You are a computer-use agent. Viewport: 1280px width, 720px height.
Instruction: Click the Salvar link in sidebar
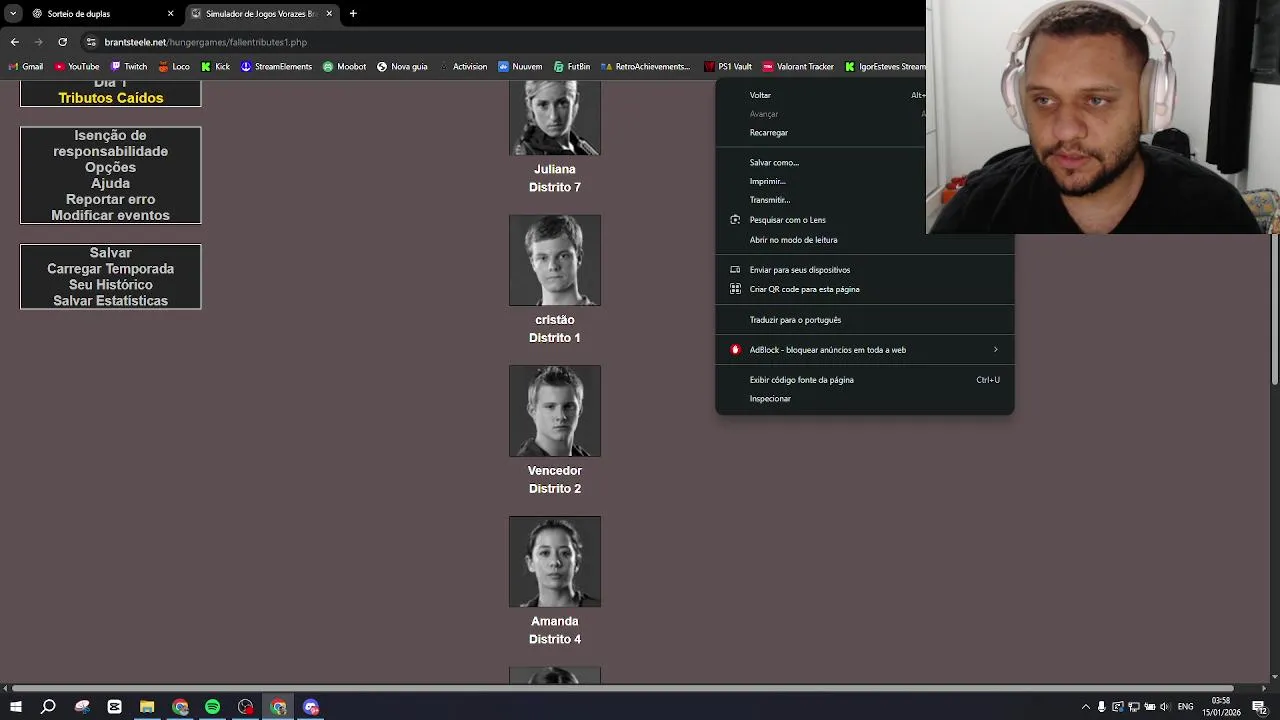pos(110,253)
